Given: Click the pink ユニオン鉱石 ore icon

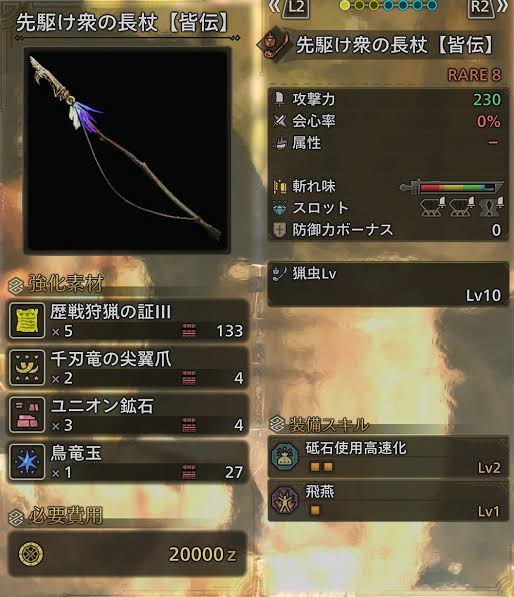Looking at the screenshot, I should click(27, 415).
